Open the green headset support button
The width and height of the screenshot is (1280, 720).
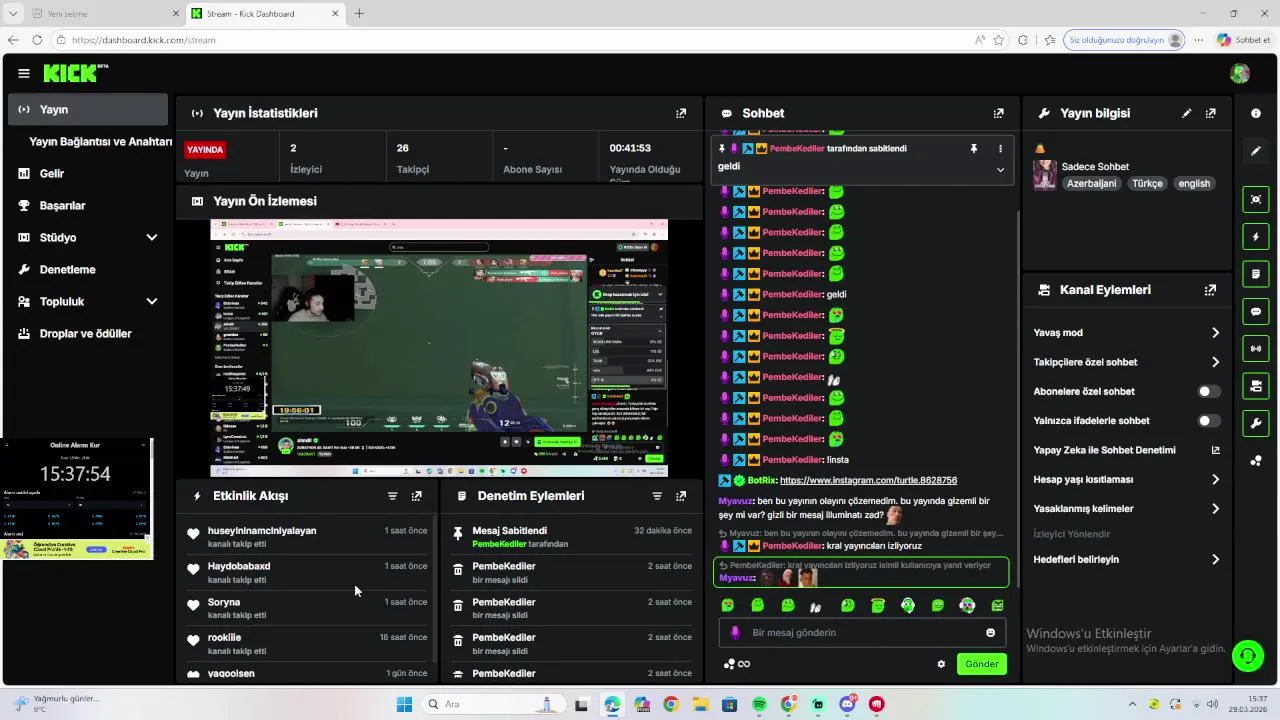pos(1247,656)
